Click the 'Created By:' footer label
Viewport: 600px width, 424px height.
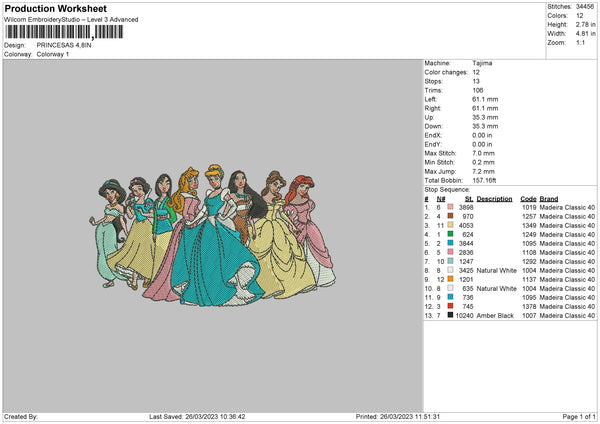(x=21, y=416)
